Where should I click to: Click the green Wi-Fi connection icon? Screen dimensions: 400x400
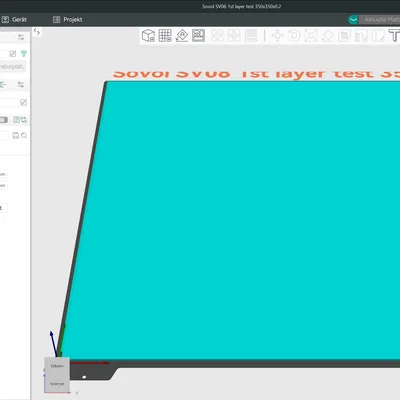tap(23, 53)
